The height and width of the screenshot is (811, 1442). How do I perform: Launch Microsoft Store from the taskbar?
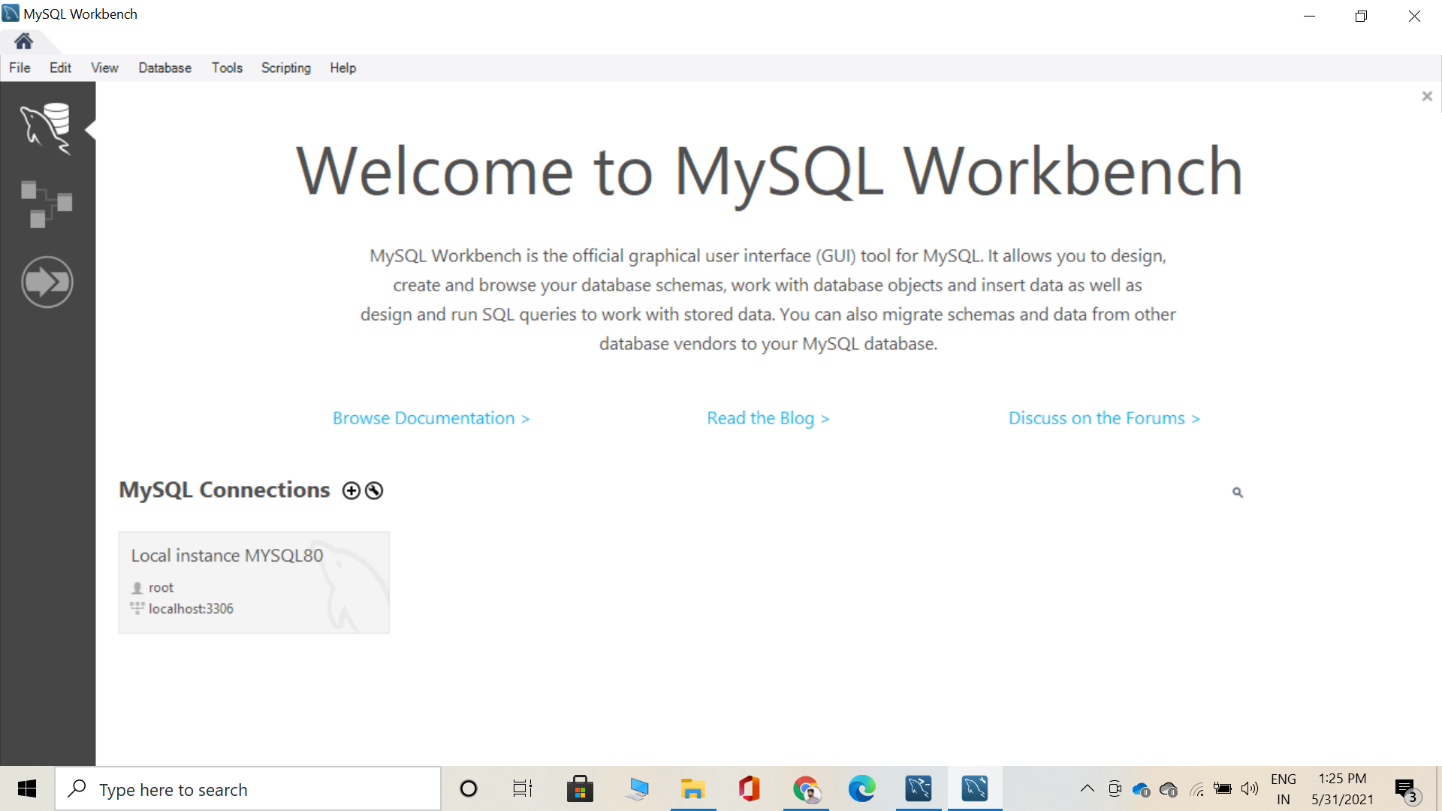[x=580, y=789]
